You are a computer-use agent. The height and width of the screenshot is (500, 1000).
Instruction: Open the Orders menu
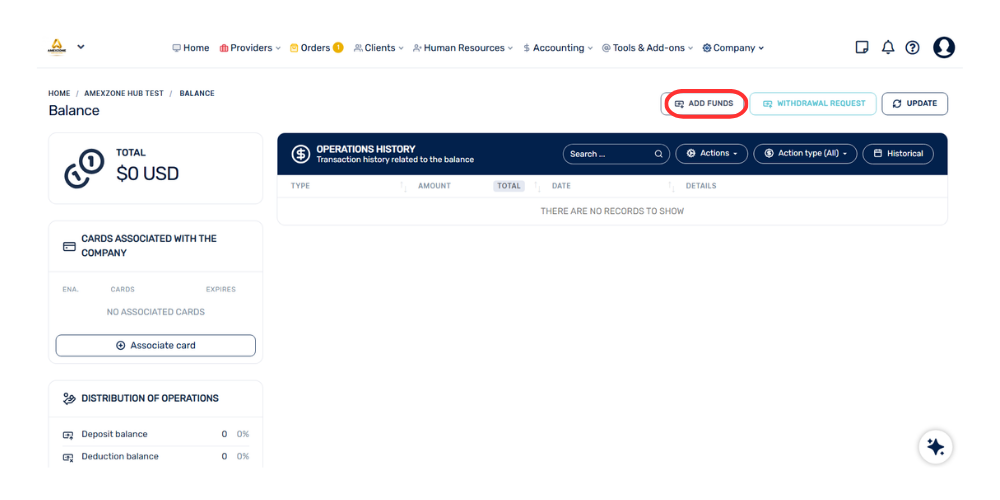click(x=311, y=48)
